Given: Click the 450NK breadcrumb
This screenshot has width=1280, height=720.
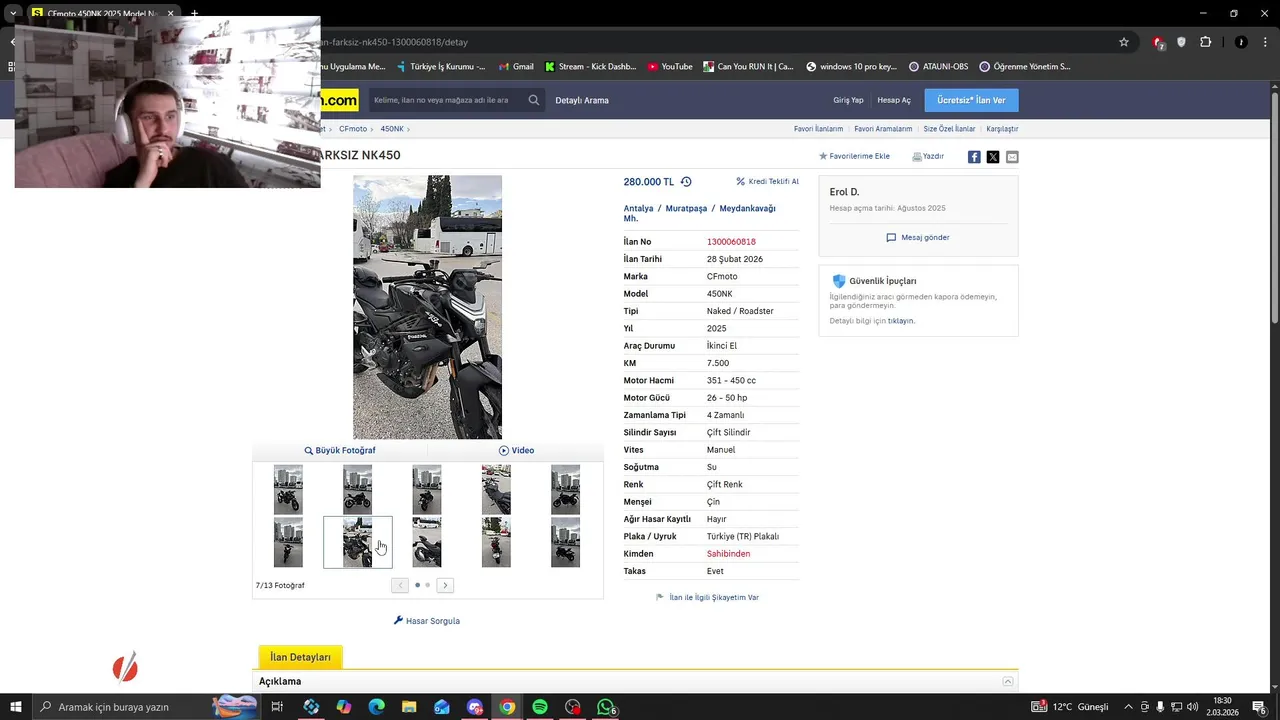Looking at the screenshot, I should [x=392, y=129].
